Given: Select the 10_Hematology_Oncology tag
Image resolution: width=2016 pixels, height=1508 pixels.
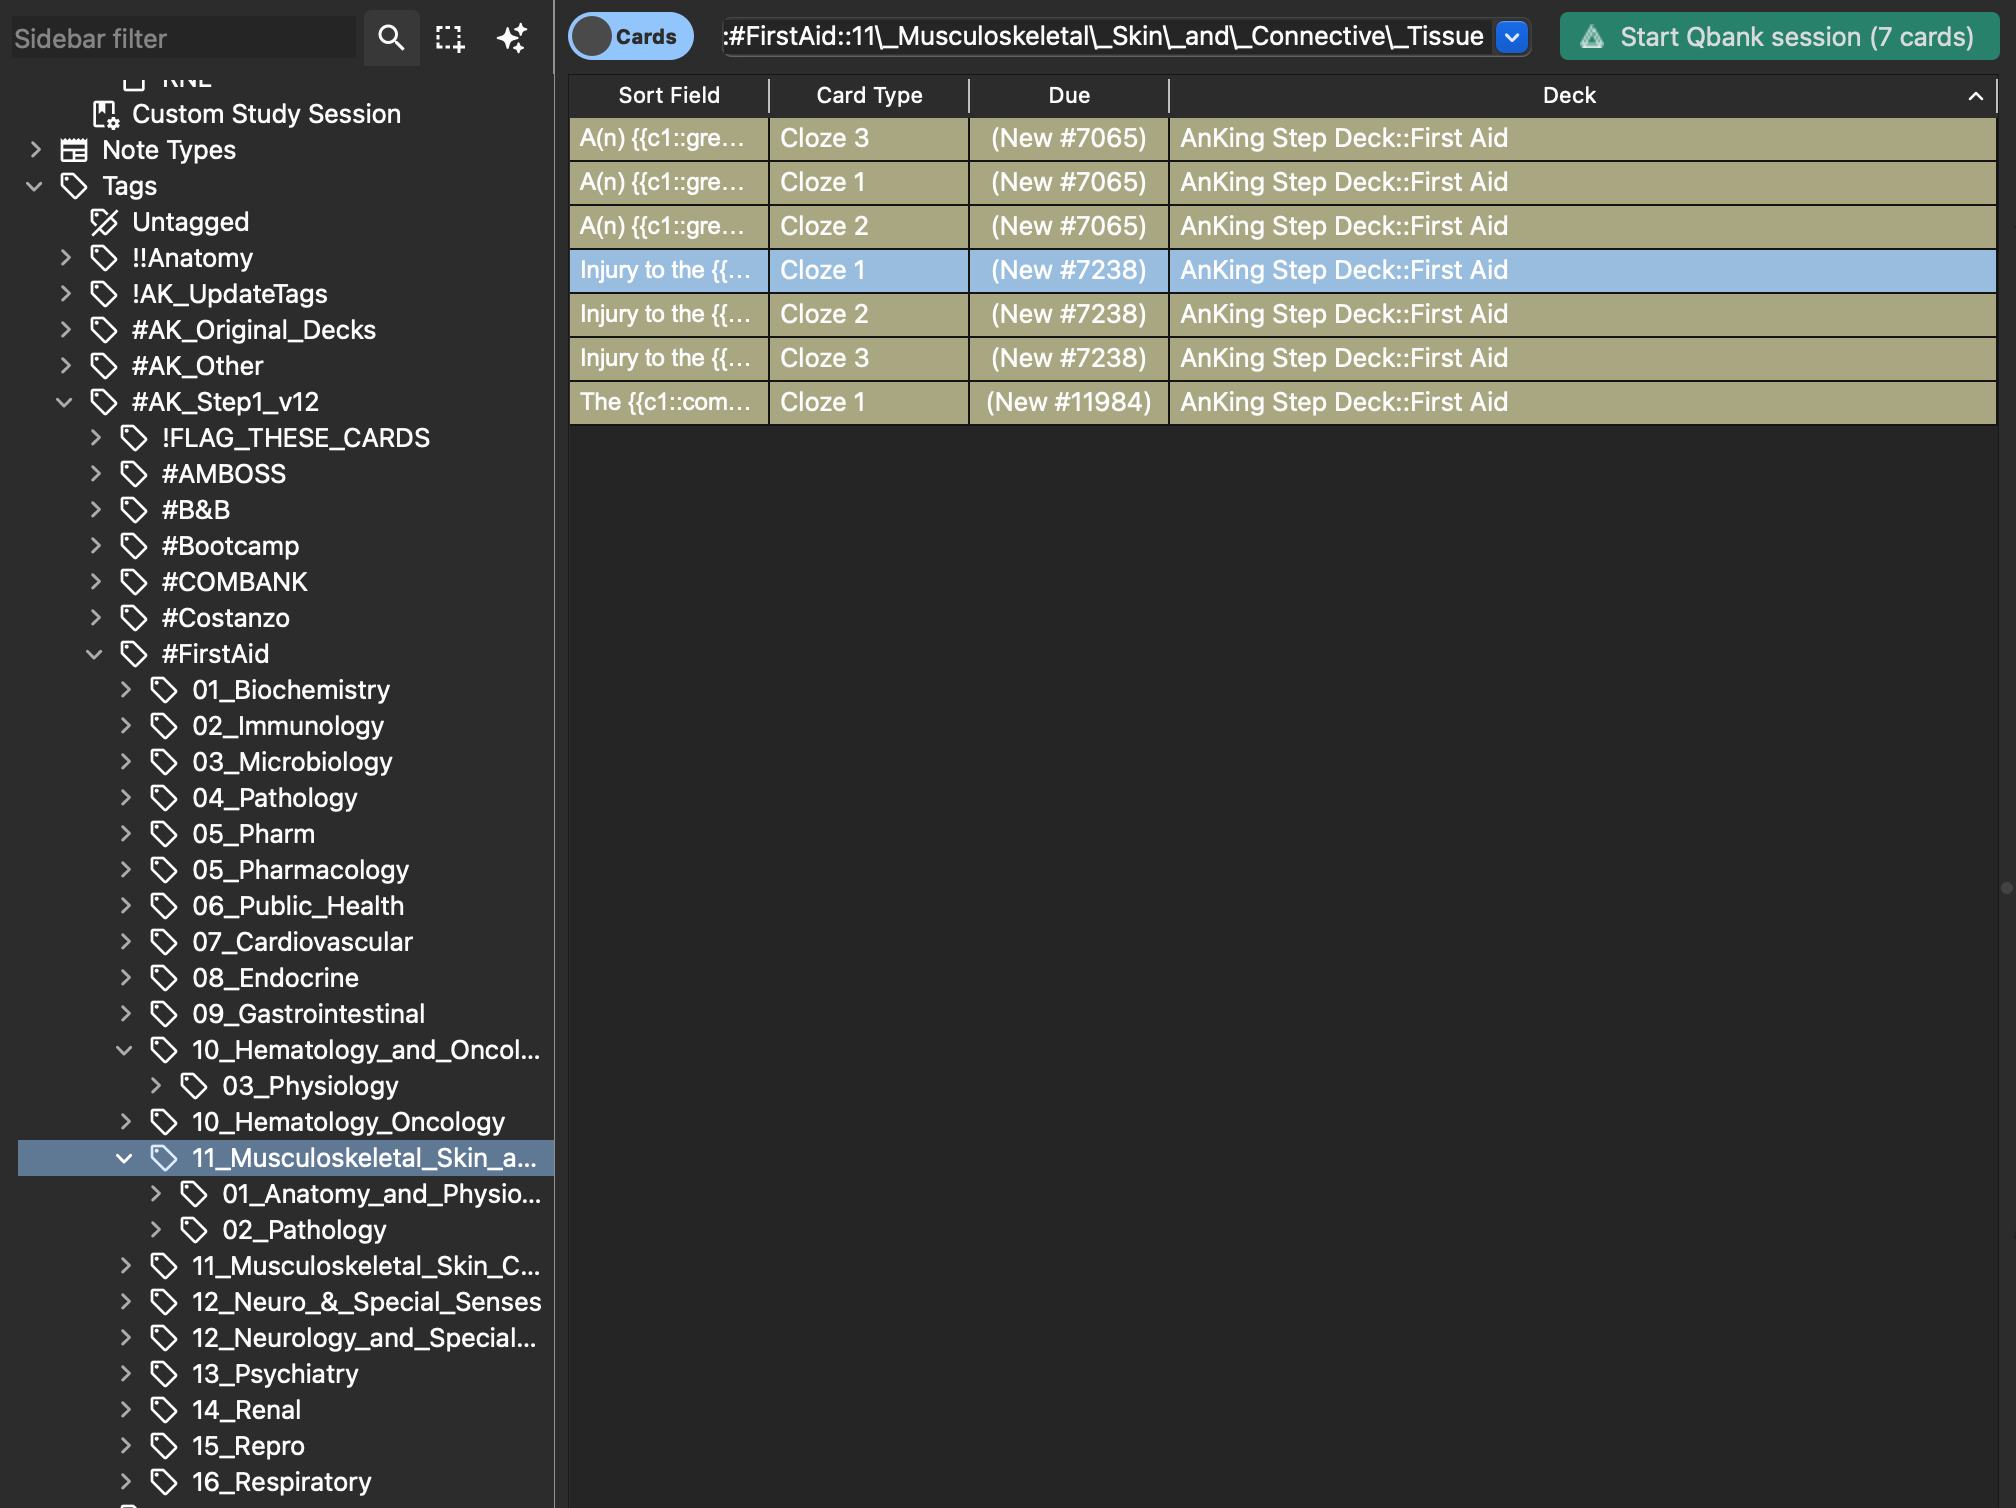Looking at the screenshot, I should 348,1122.
